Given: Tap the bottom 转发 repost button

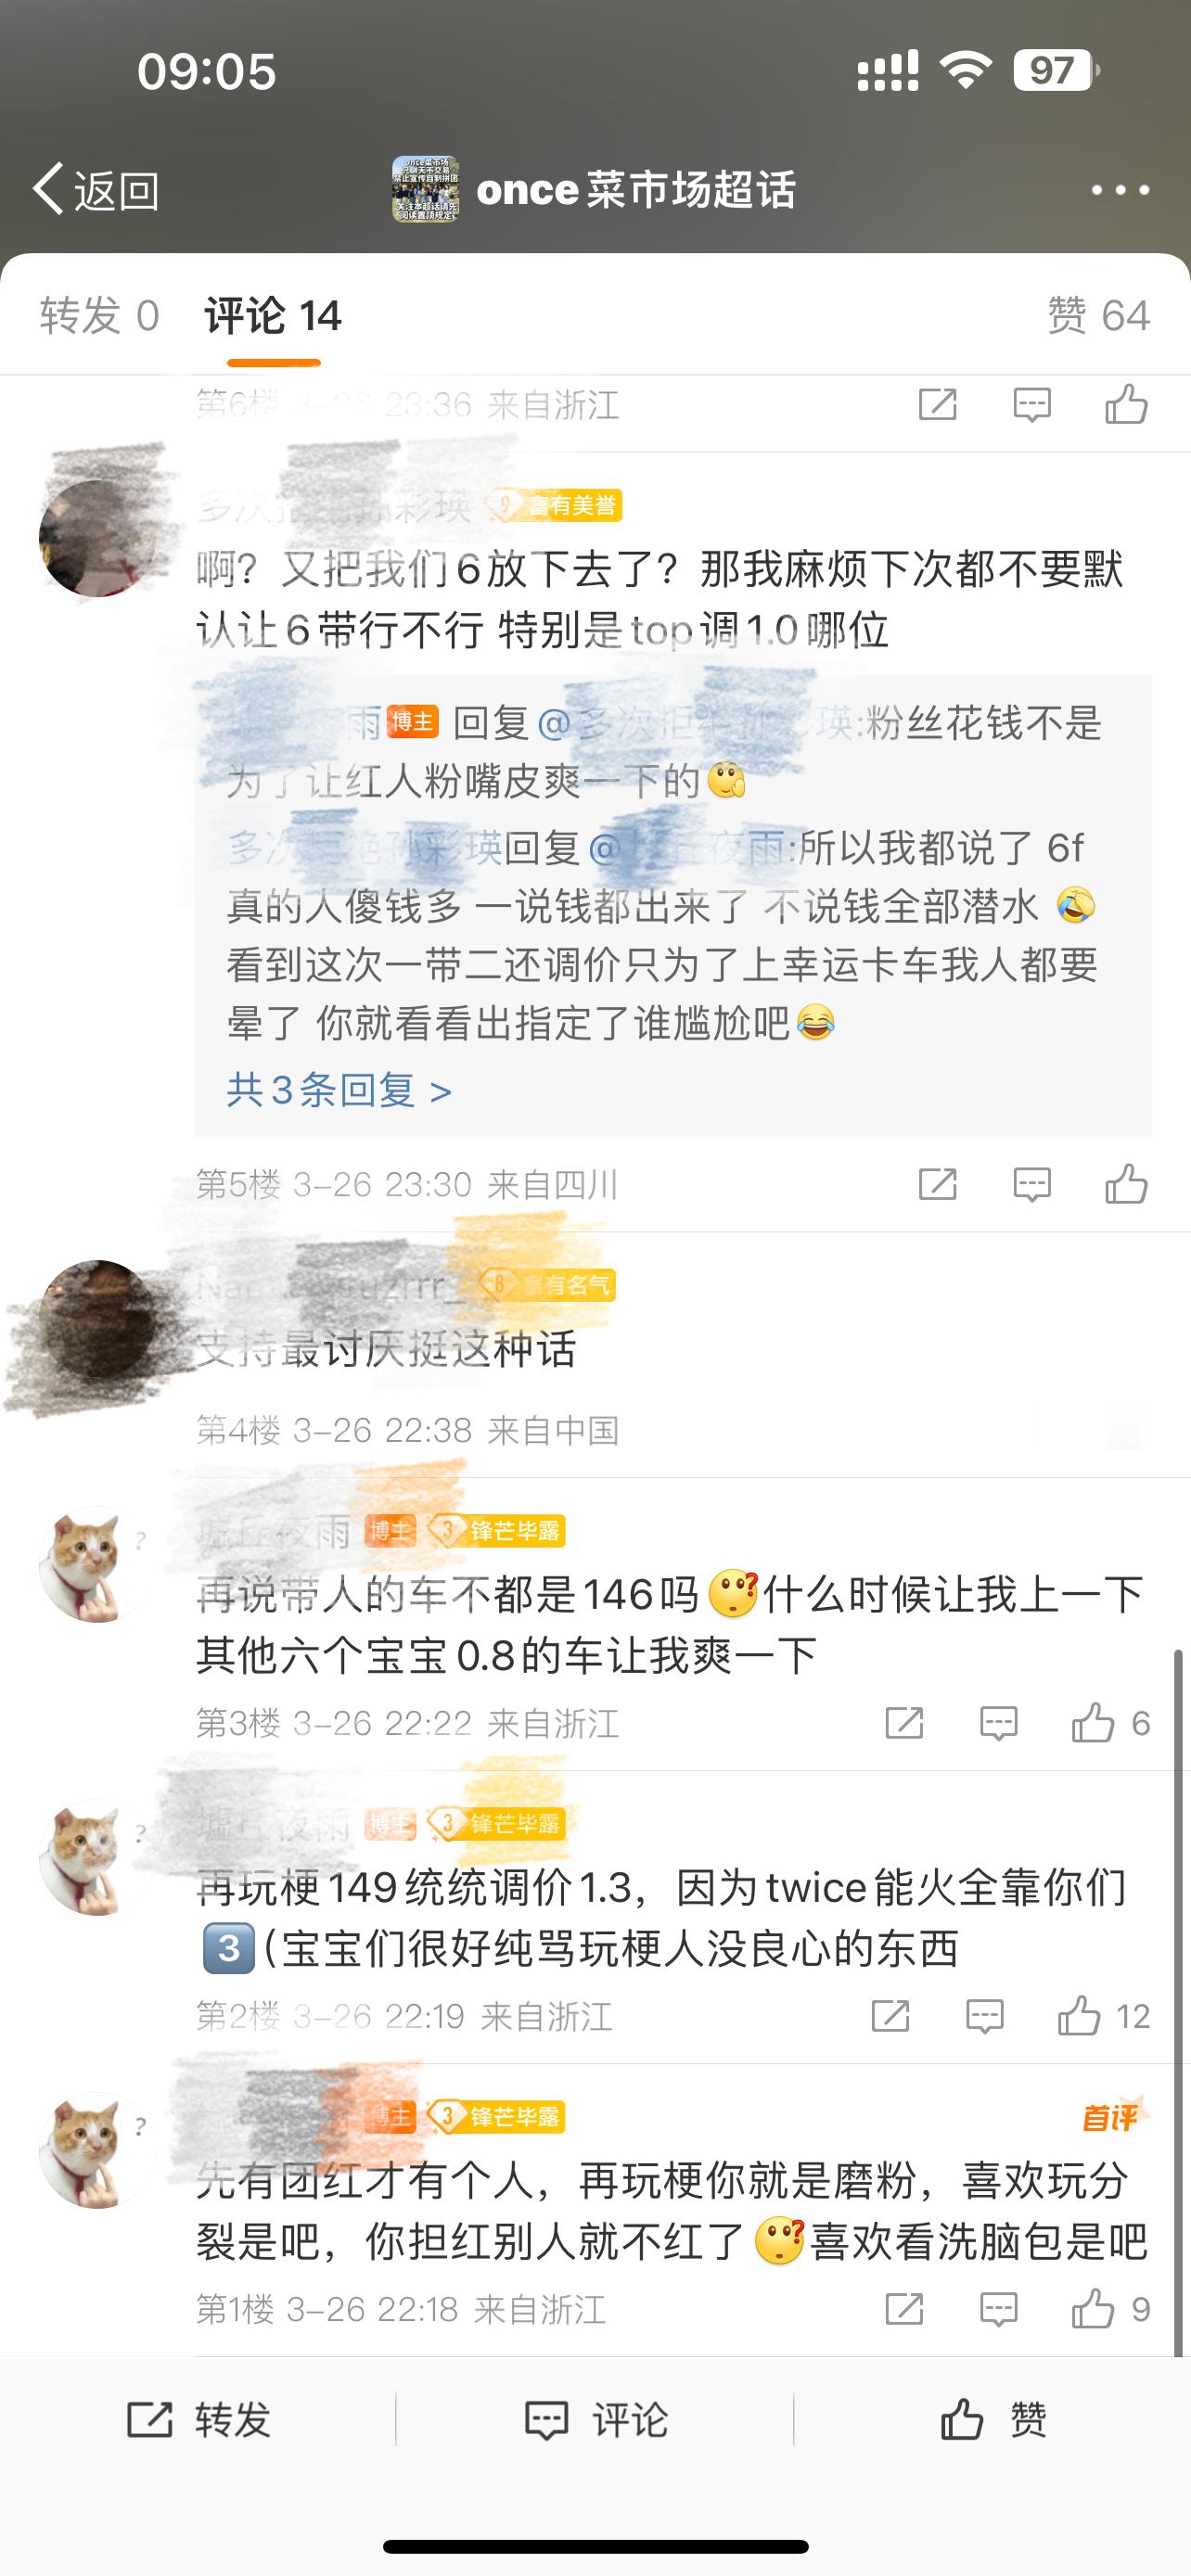Looking at the screenshot, I should (199, 2420).
